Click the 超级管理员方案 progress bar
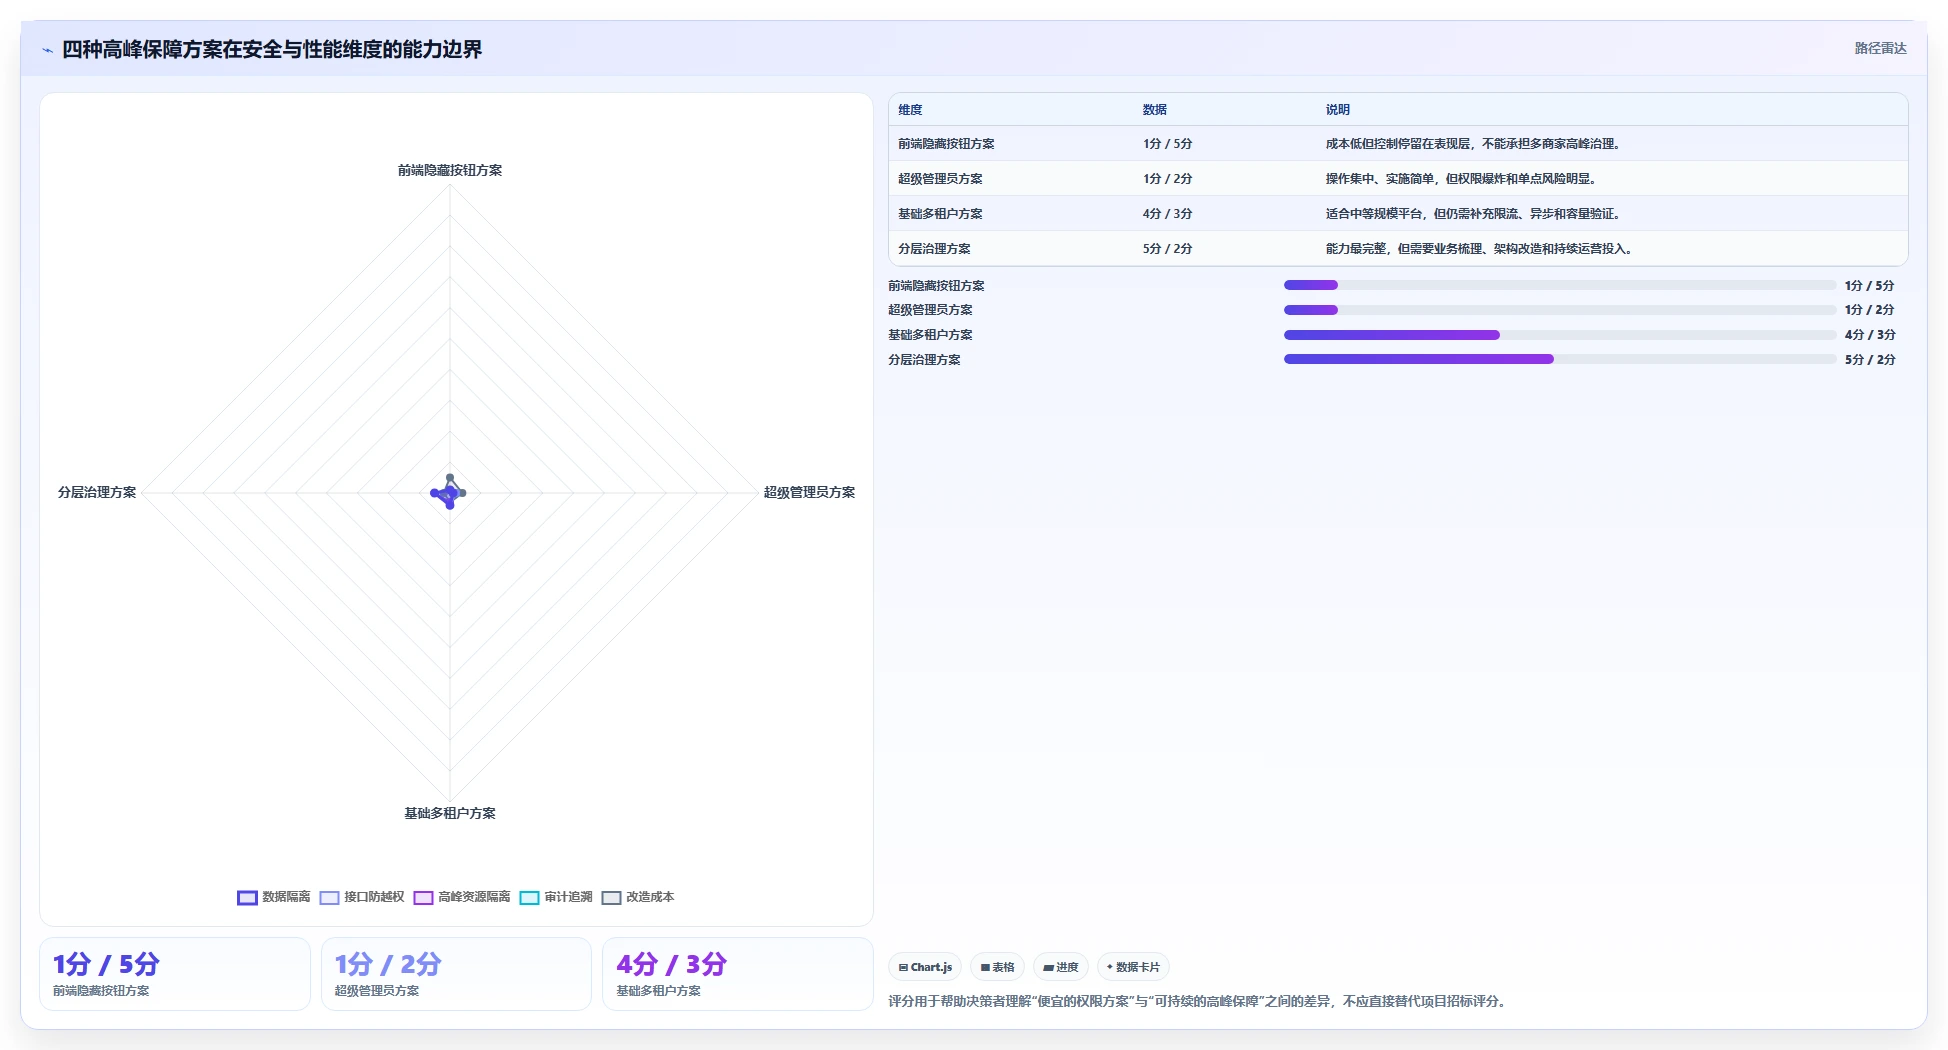1948x1050 pixels. coord(1560,310)
